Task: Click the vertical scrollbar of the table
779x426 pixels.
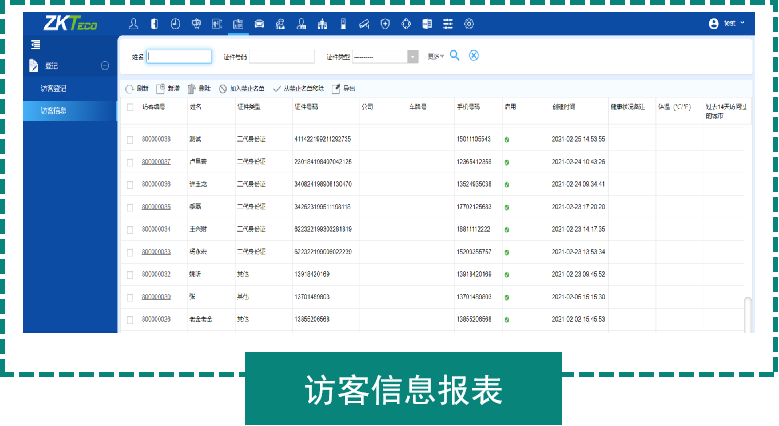Action: click(x=746, y=312)
